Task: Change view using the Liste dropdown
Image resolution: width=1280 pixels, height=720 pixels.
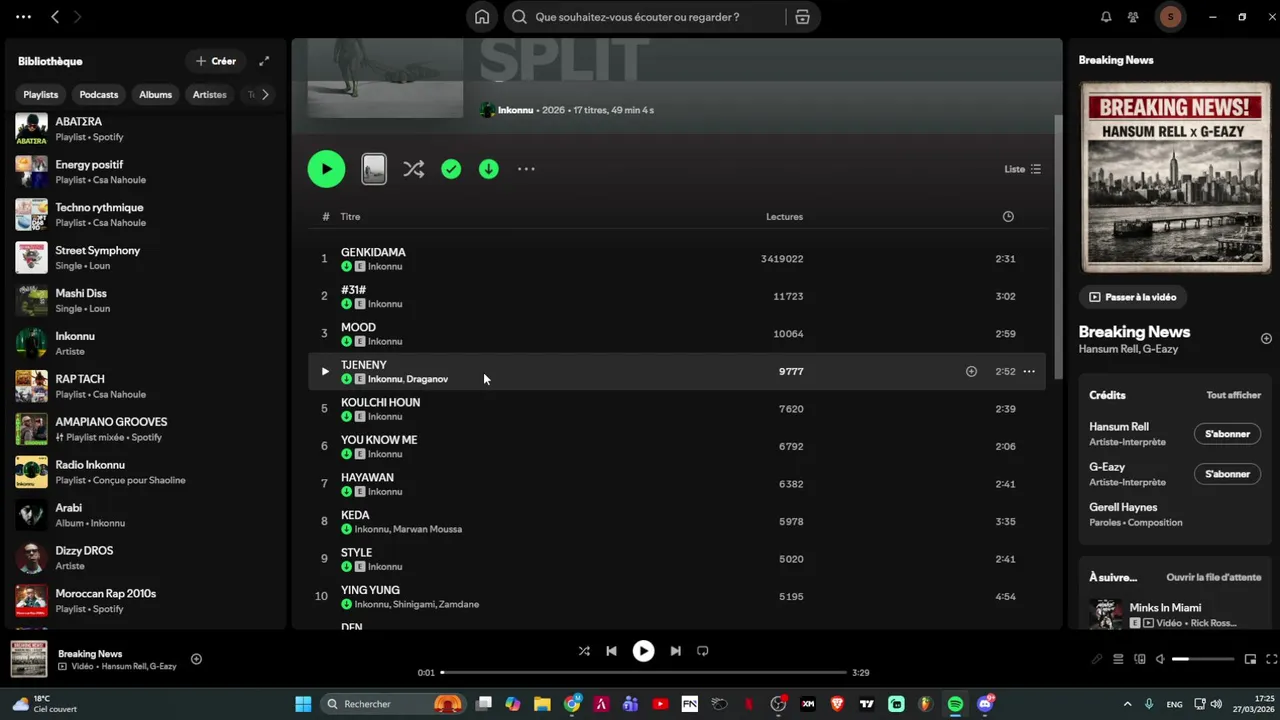Action: pyautogui.click(x=1023, y=169)
